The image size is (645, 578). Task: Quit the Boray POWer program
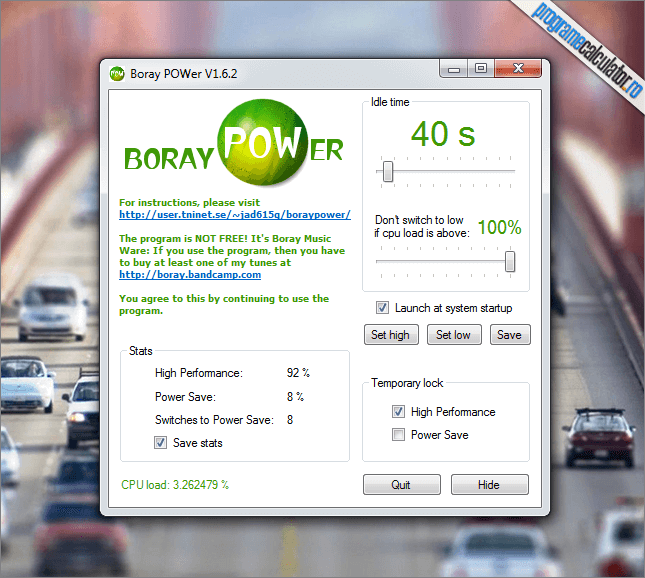401,485
